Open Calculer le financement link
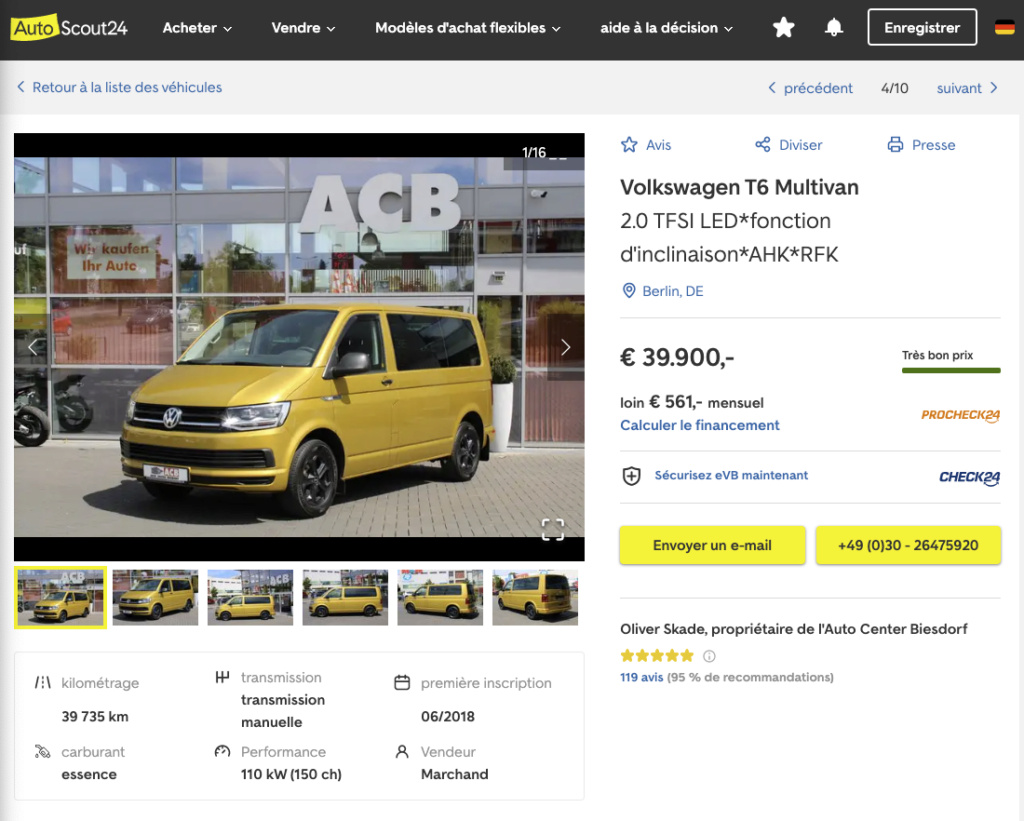The image size is (1024, 821). 699,425
